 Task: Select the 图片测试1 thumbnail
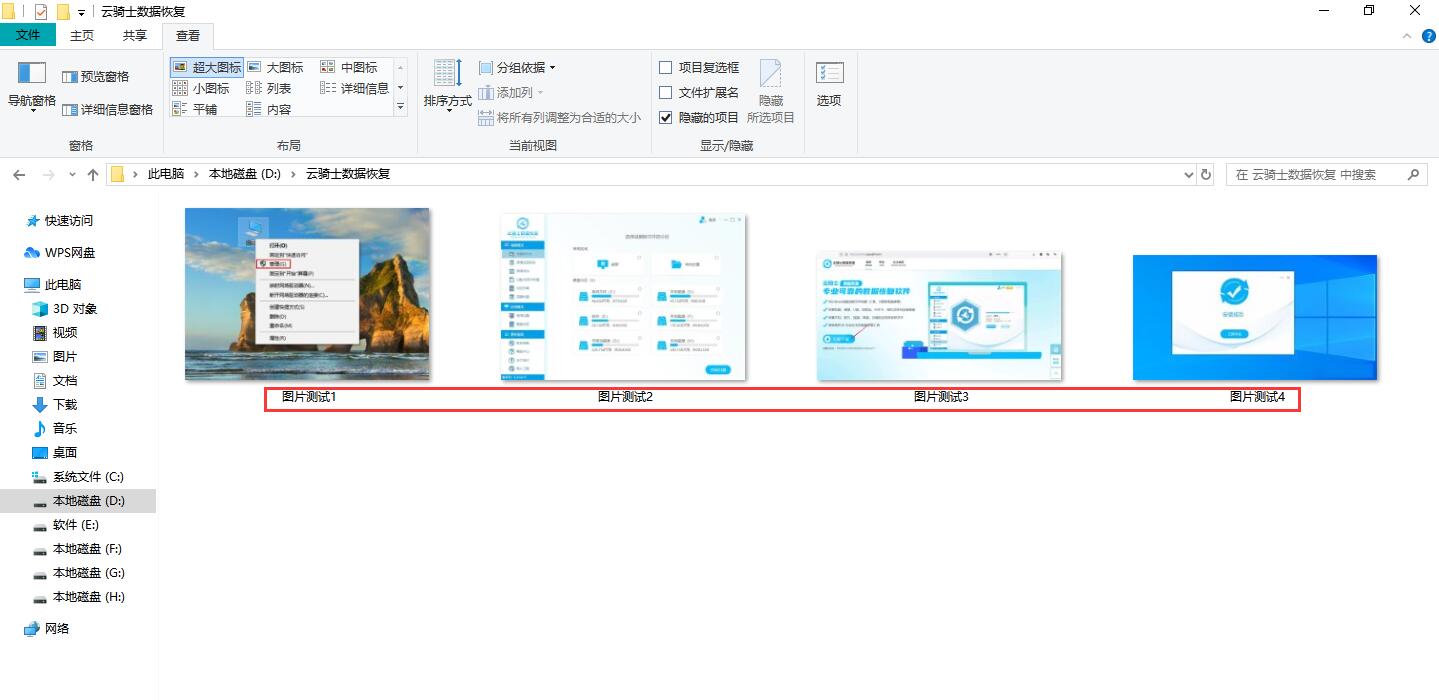click(x=308, y=294)
